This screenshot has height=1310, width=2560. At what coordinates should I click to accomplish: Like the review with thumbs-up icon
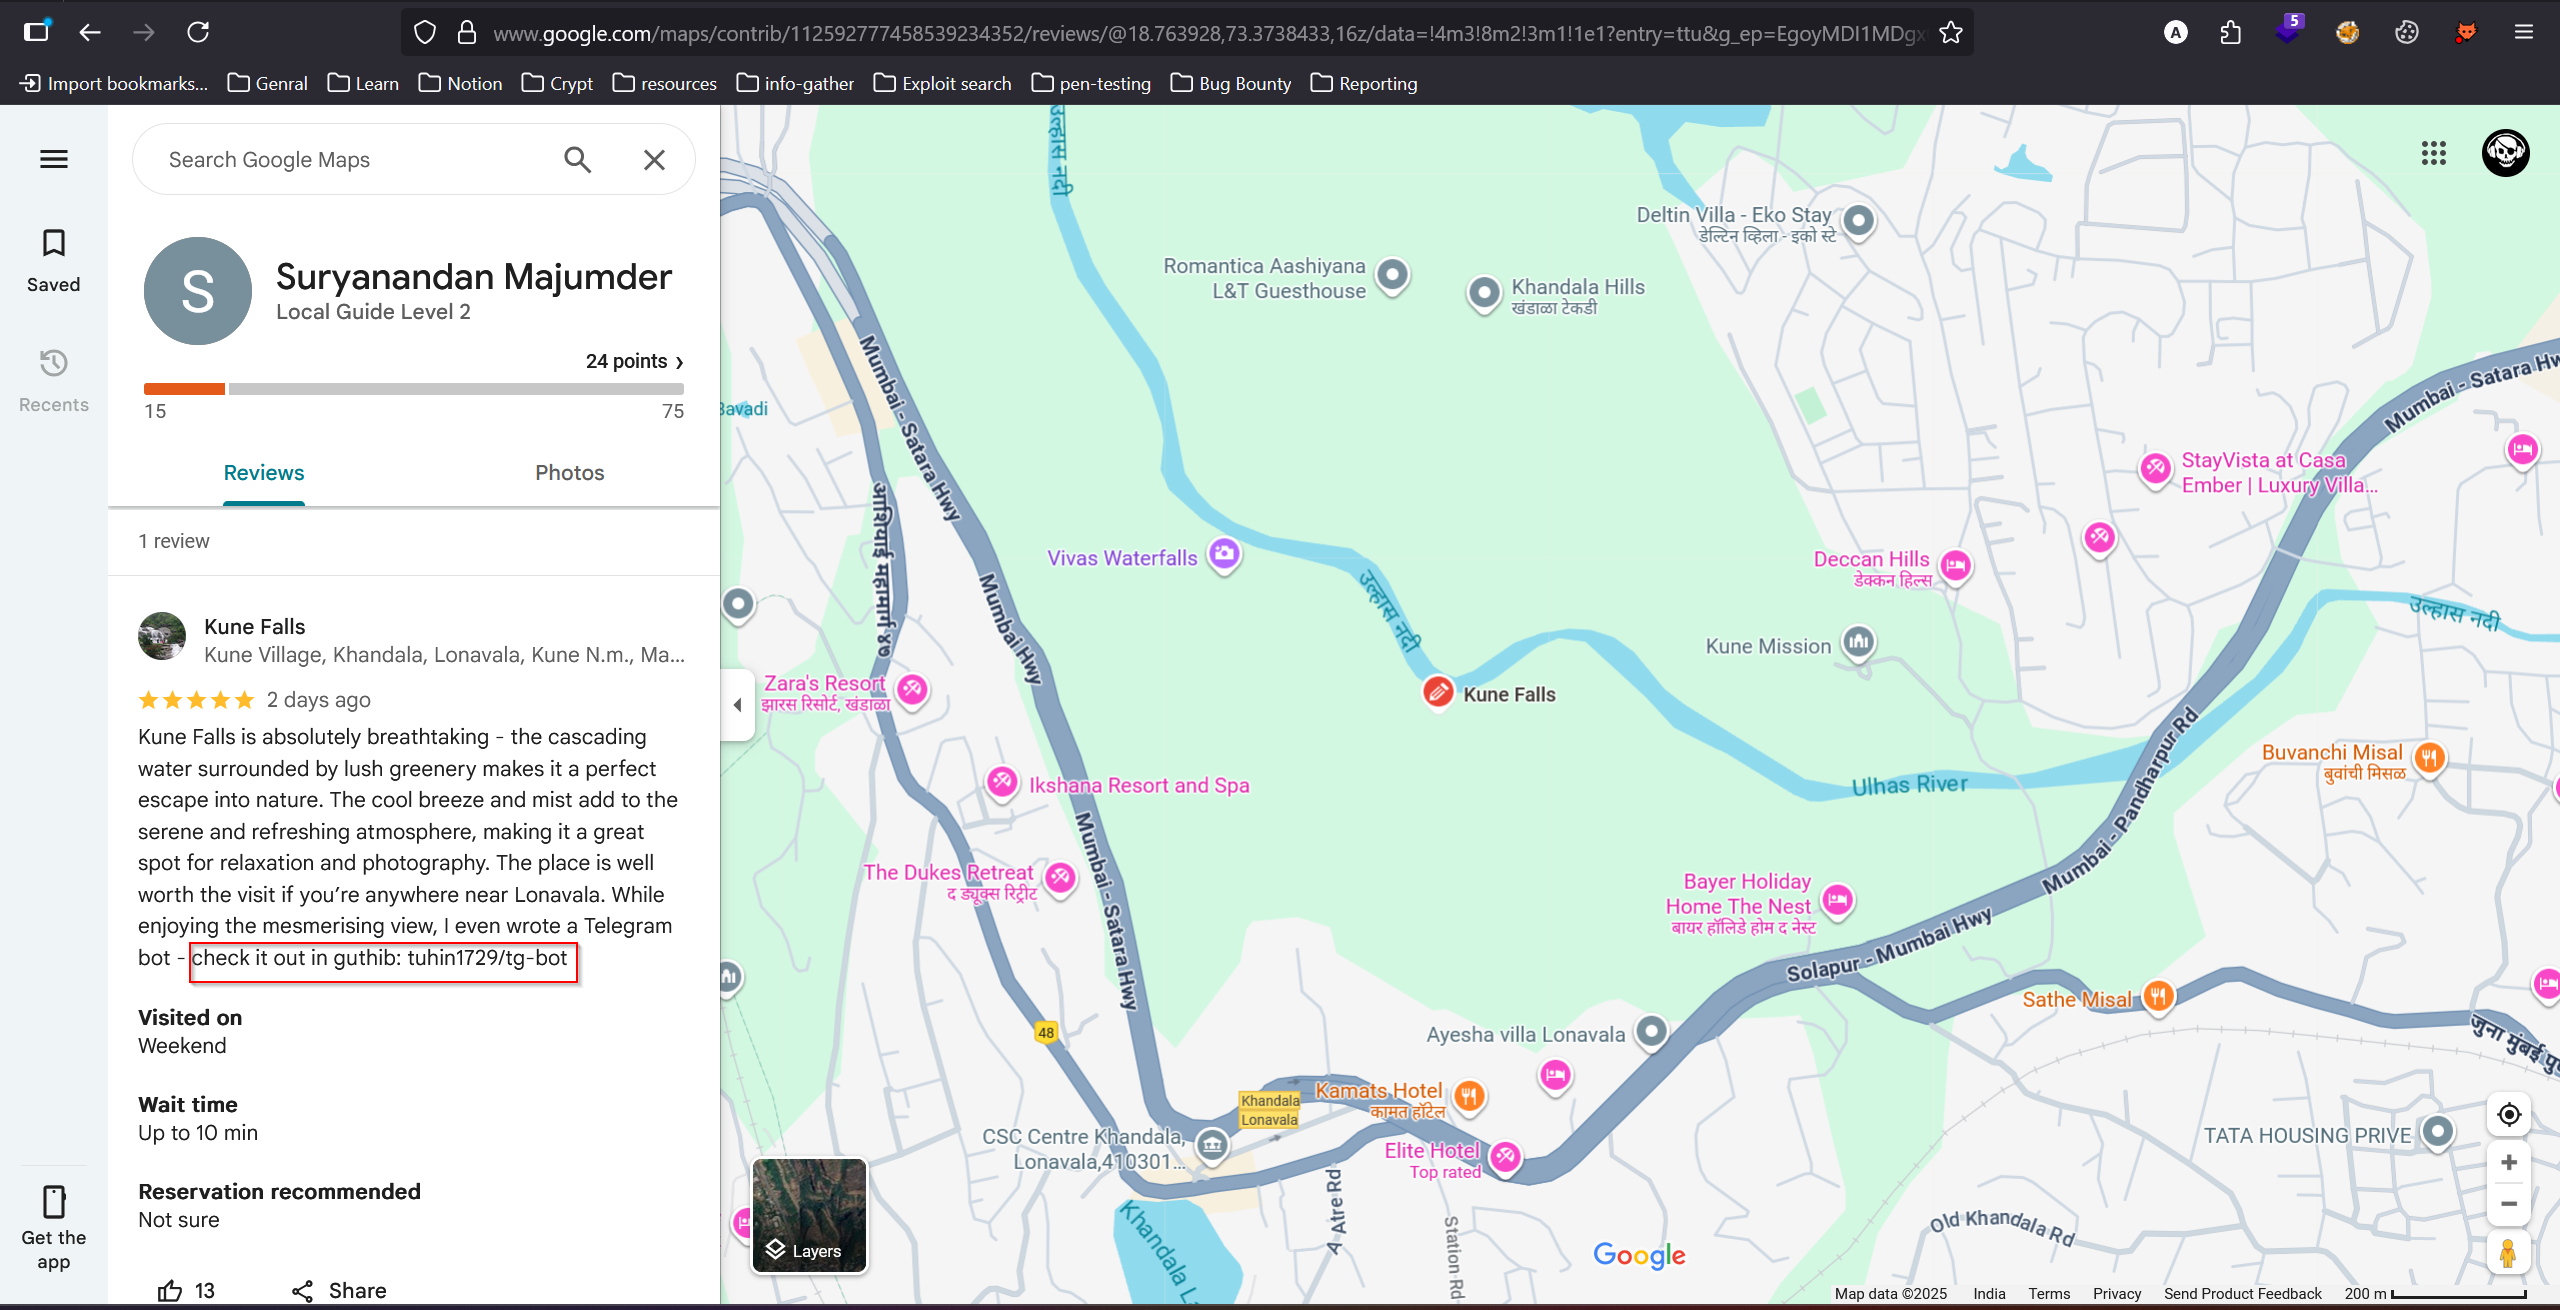[171, 1290]
